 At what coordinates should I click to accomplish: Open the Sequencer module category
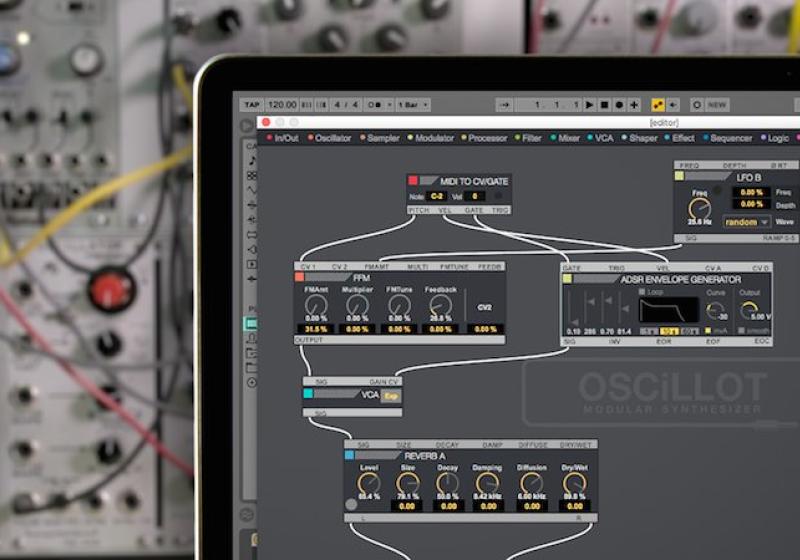click(728, 138)
